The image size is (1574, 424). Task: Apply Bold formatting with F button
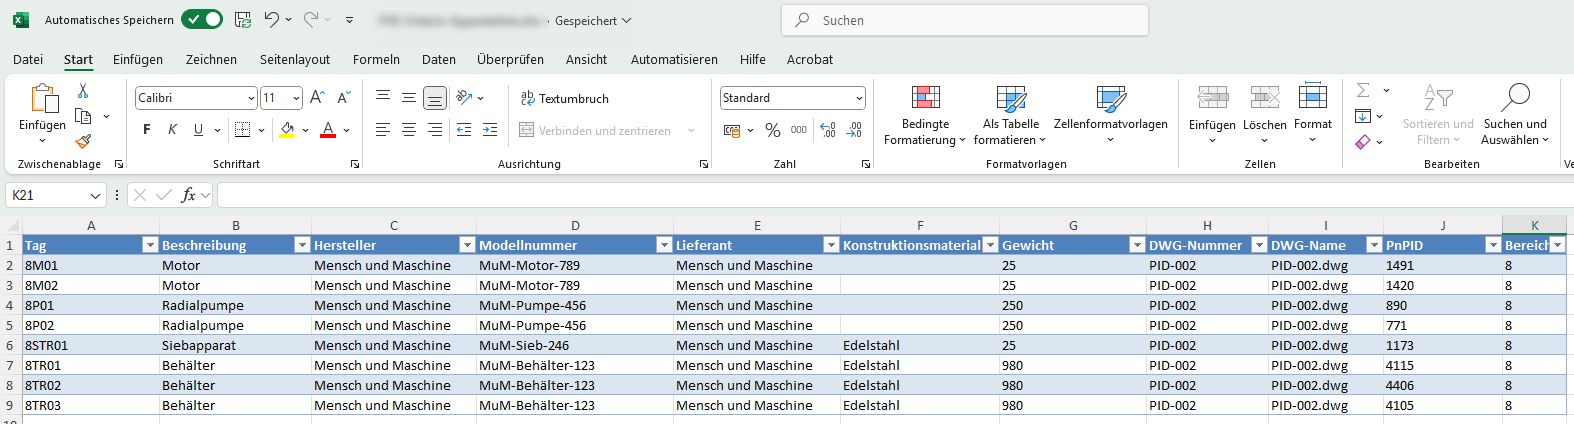[147, 130]
